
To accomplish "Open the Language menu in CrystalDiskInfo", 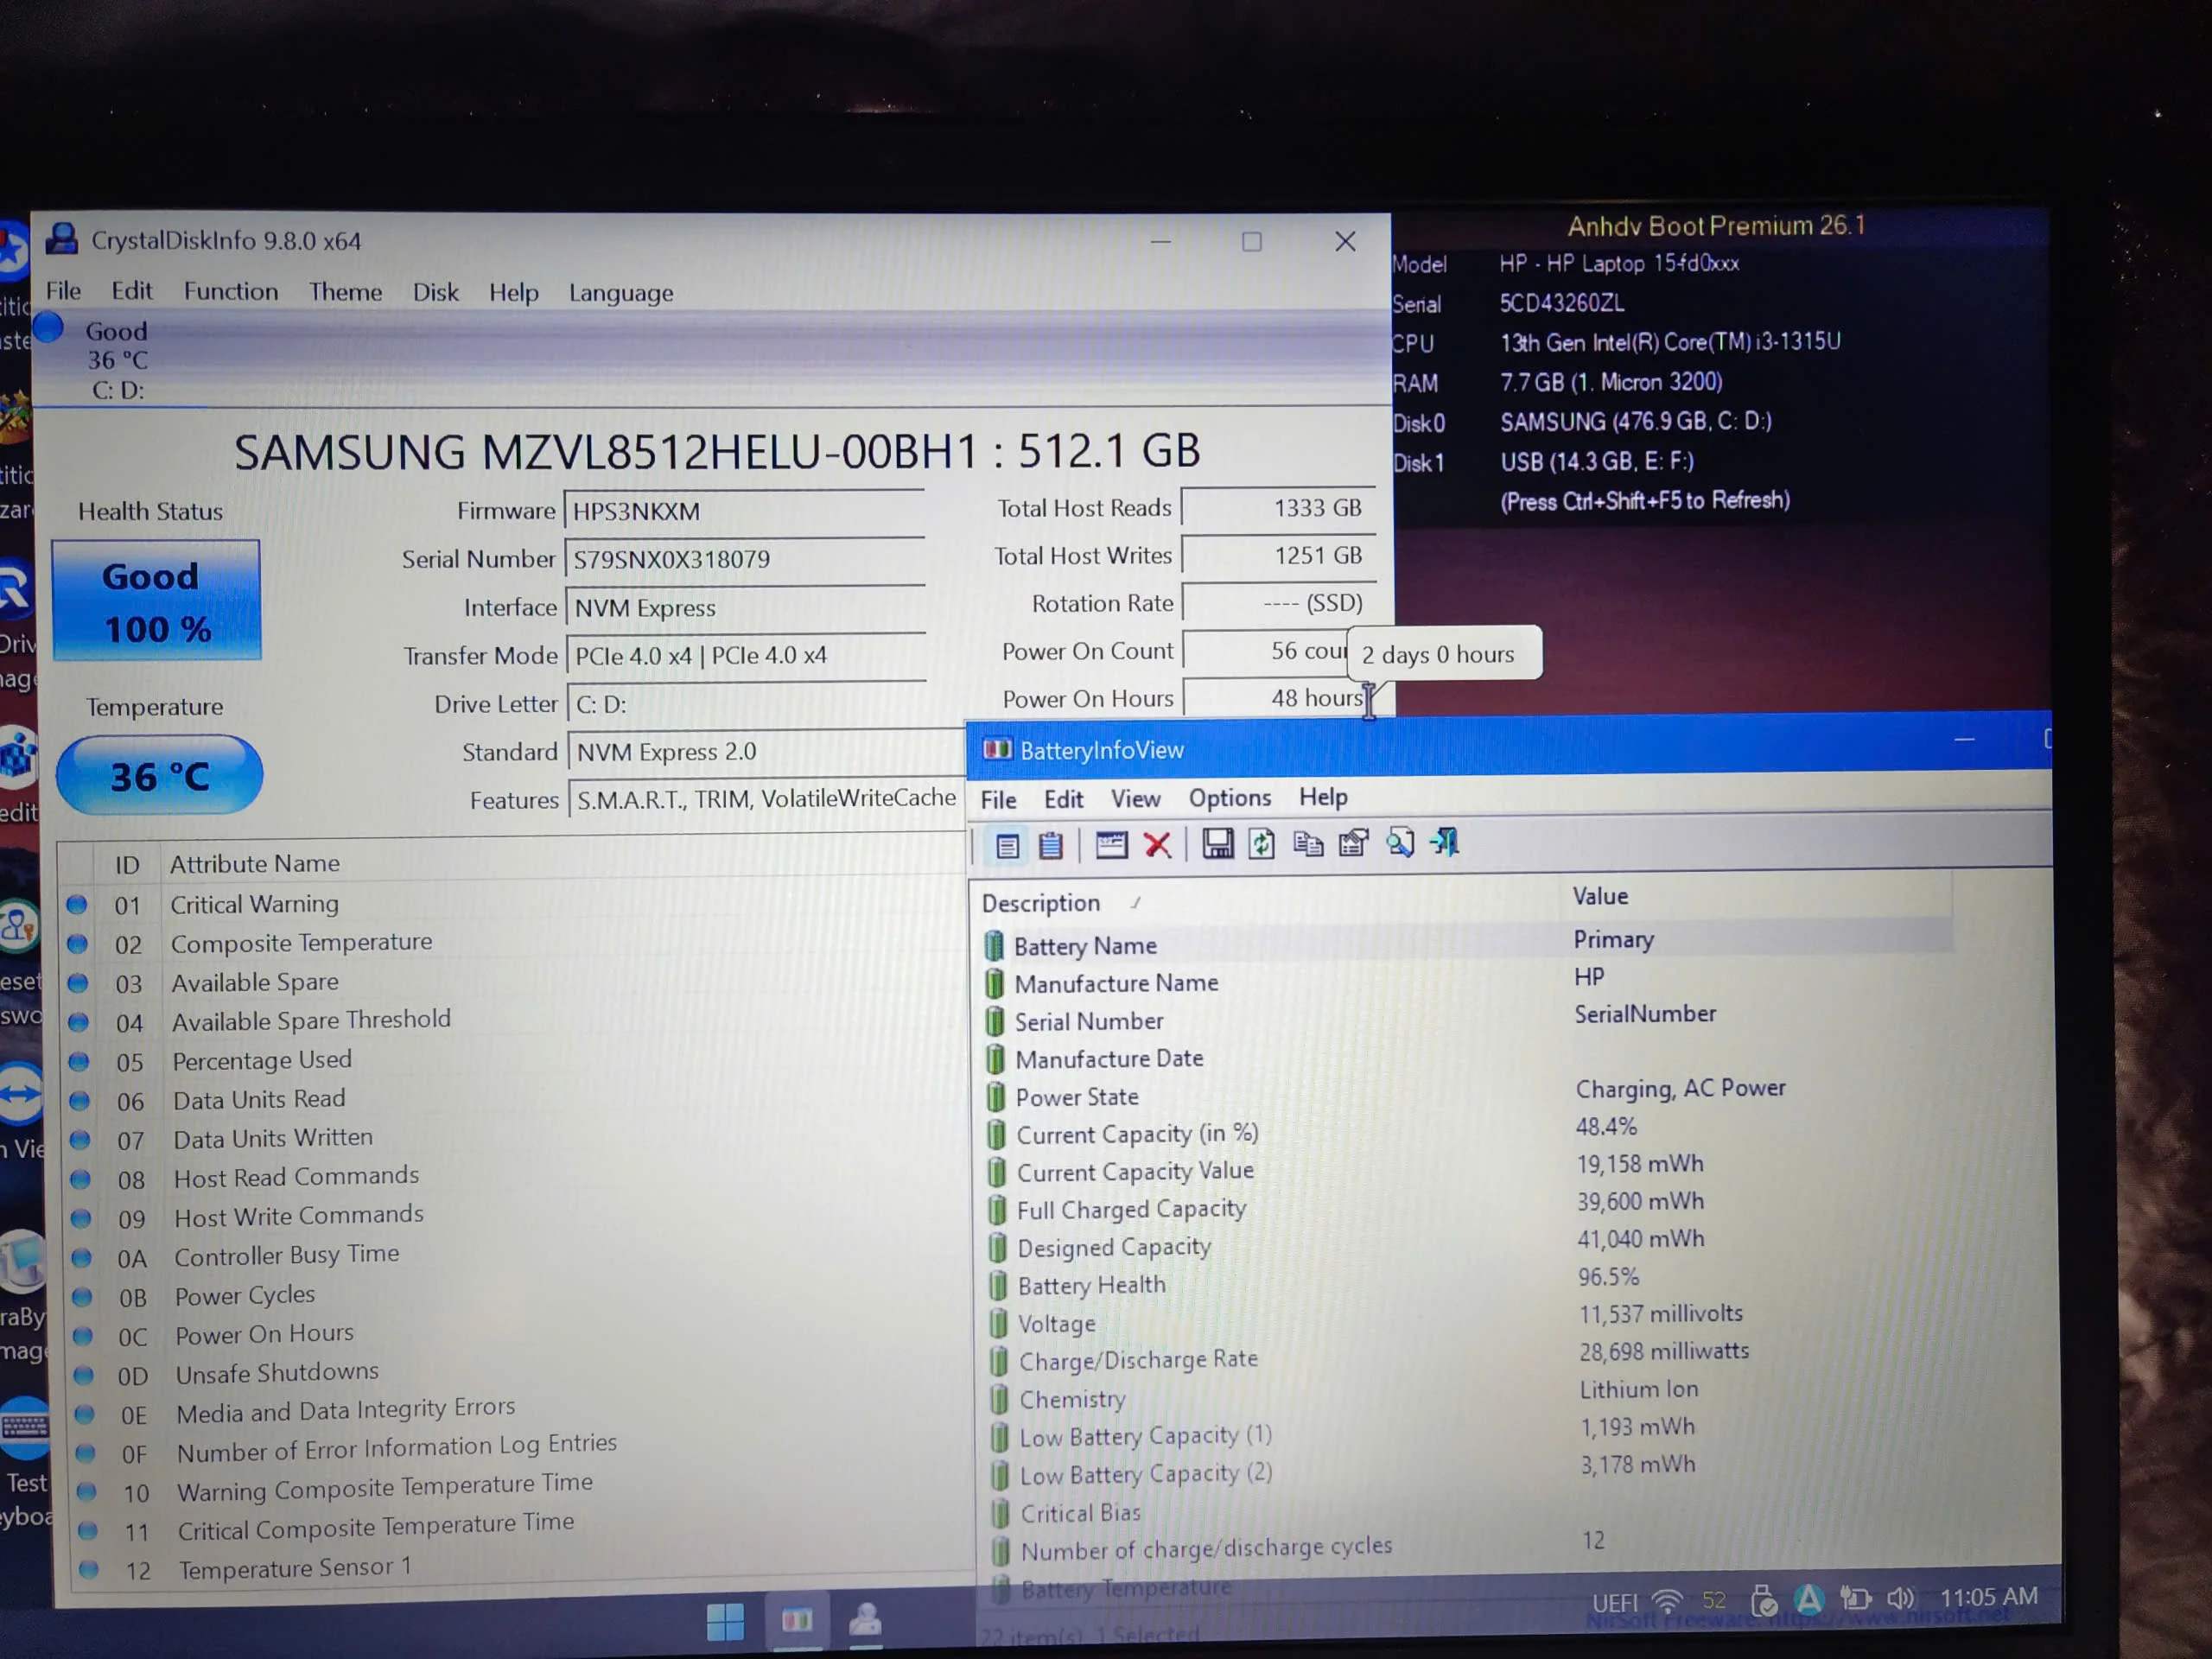I will click(621, 293).
